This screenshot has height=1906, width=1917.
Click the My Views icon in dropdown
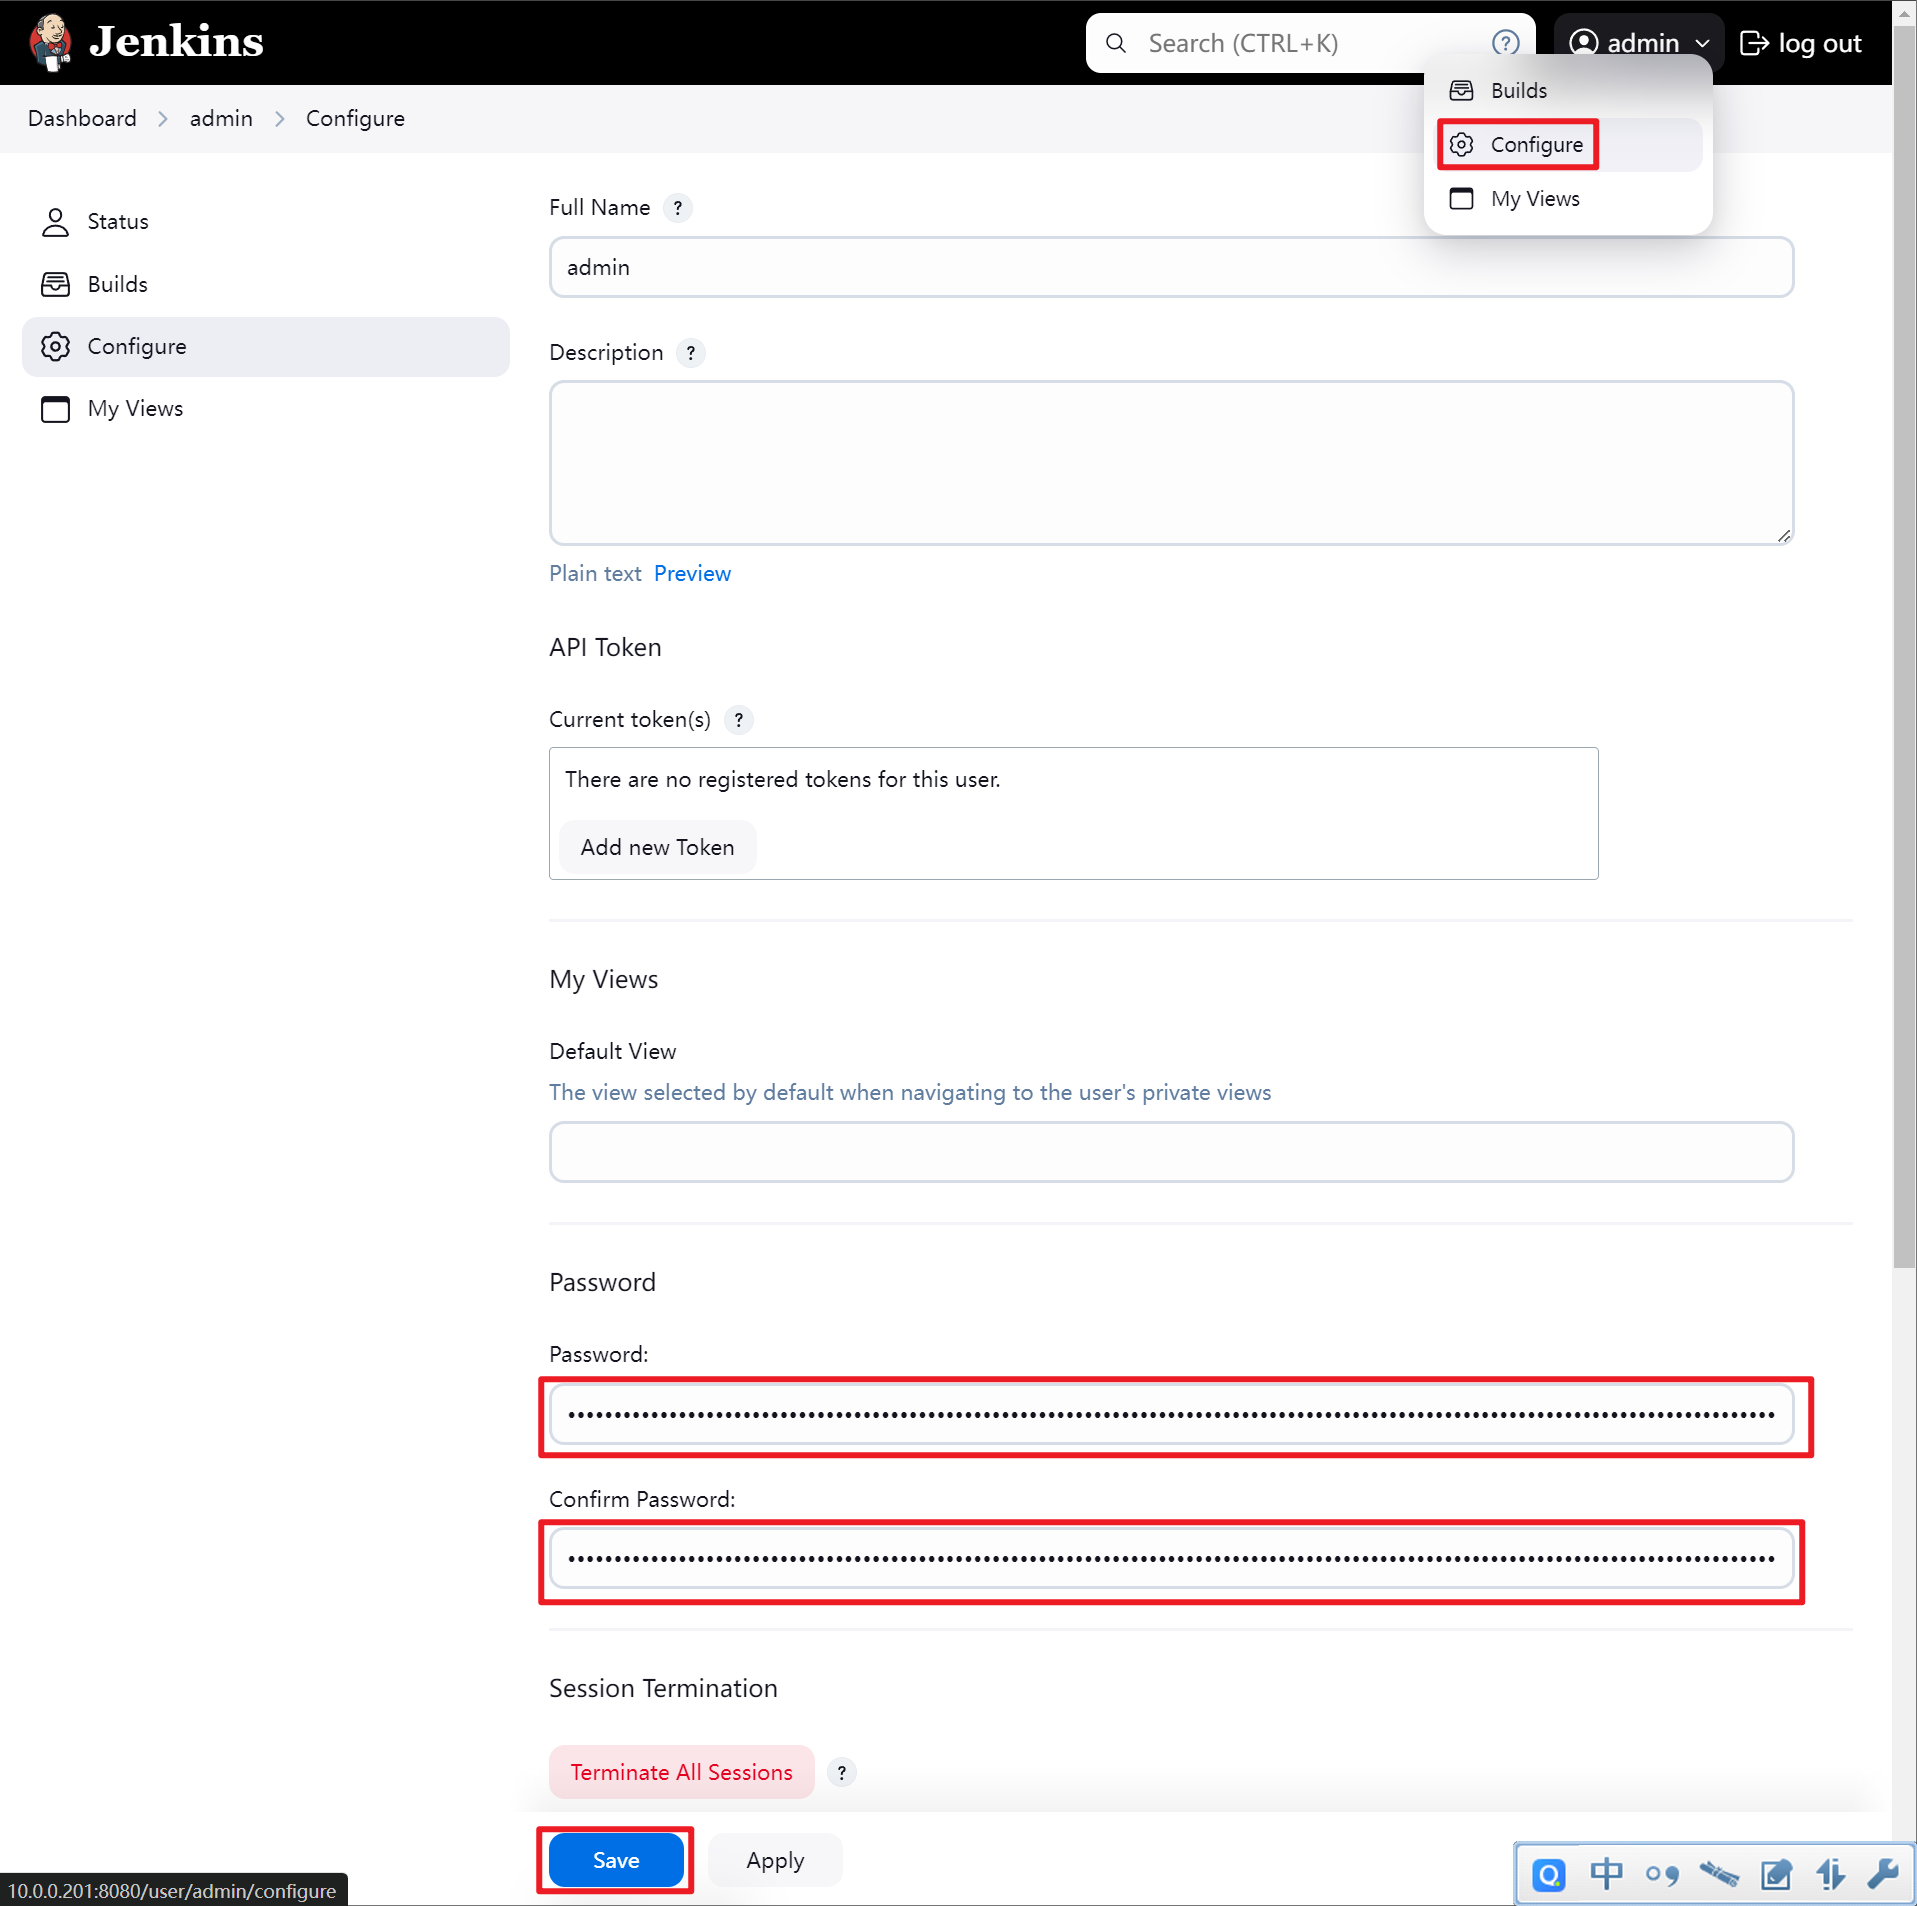pyautogui.click(x=1461, y=198)
